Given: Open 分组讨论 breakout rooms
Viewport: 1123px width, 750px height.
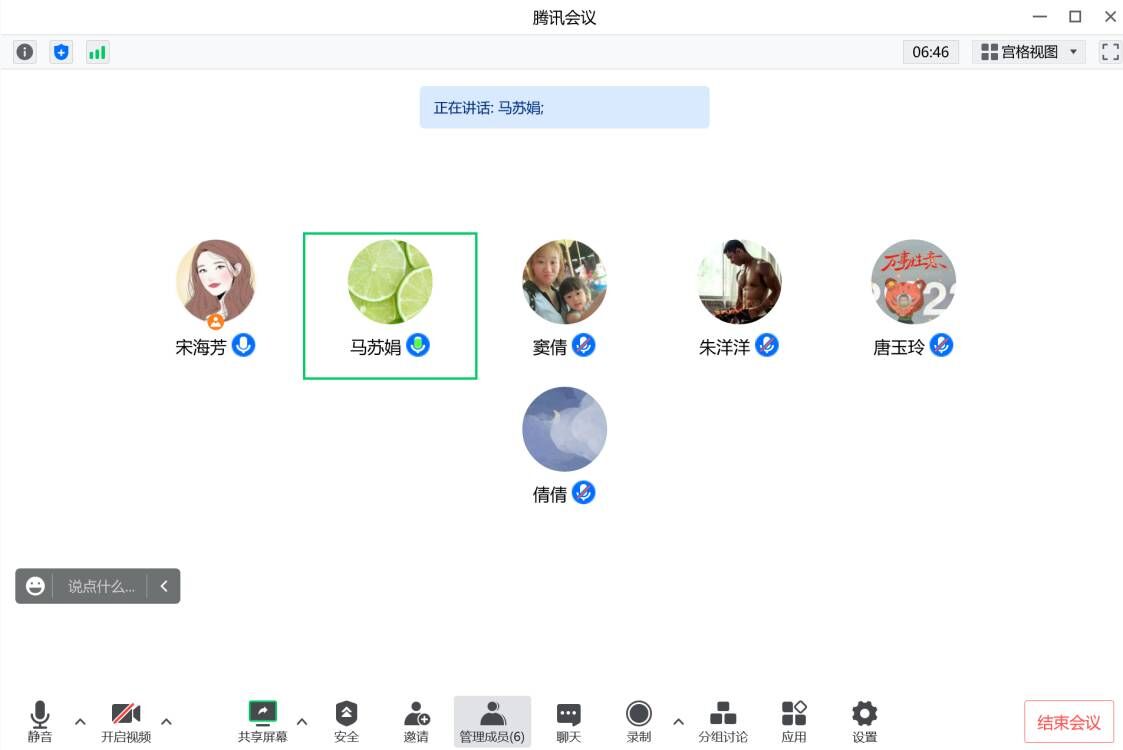Looking at the screenshot, I should (x=722, y=721).
